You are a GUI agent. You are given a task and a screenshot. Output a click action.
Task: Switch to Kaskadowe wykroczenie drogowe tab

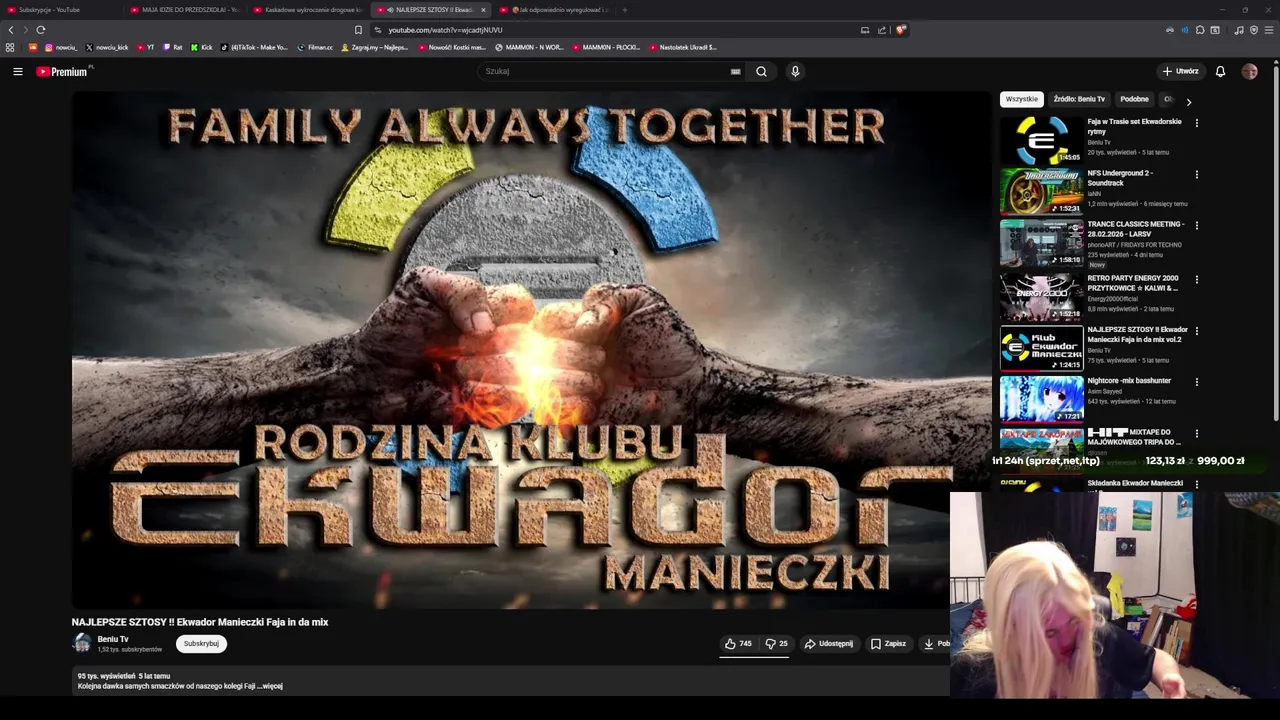click(x=309, y=10)
